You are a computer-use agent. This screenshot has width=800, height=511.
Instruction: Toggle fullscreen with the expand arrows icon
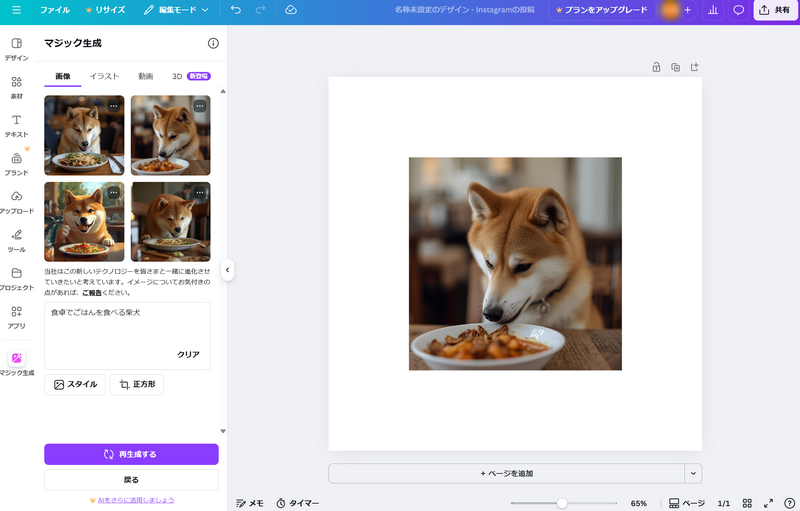[x=768, y=503]
